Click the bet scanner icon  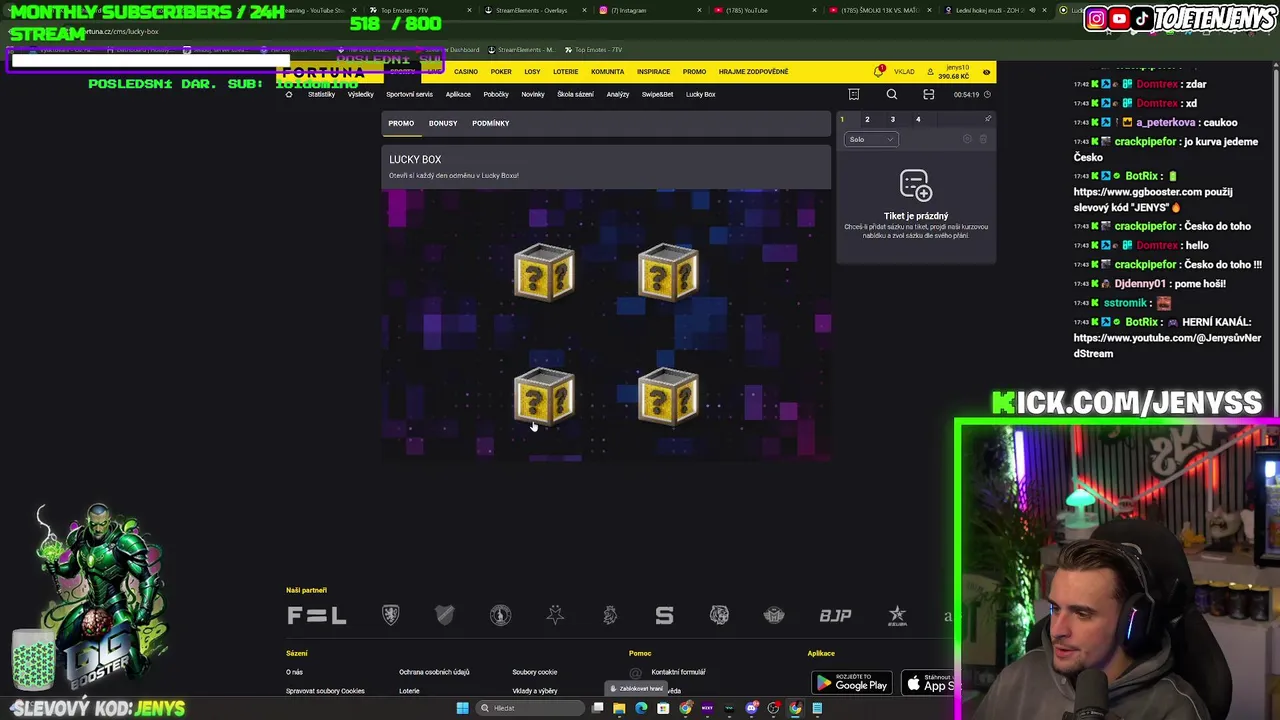[929, 94]
